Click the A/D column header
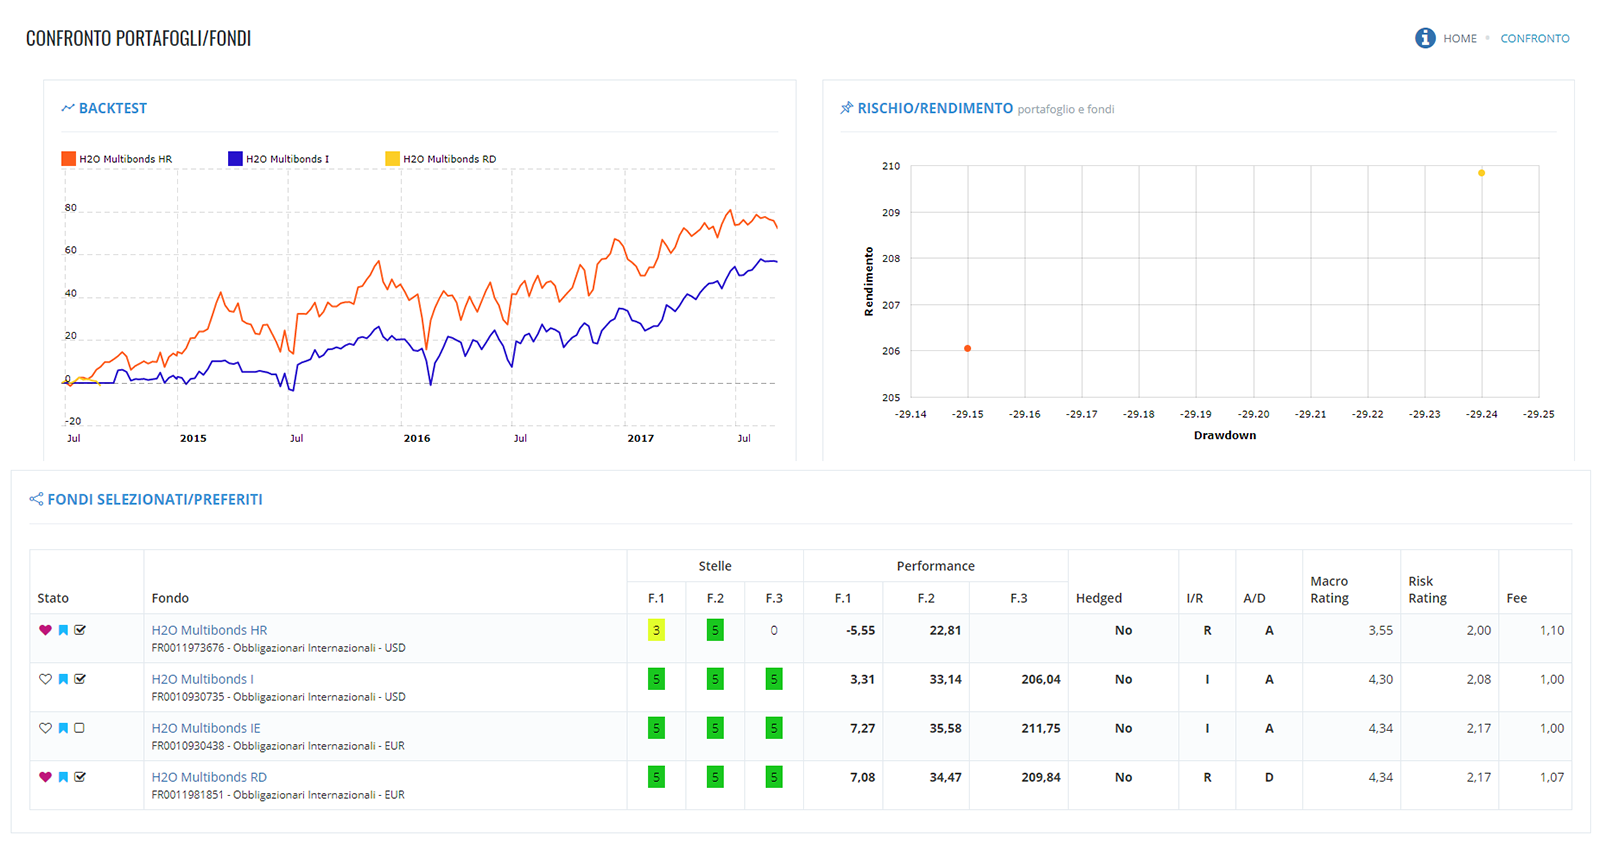This screenshot has height=844, width=1600. (x=1254, y=598)
